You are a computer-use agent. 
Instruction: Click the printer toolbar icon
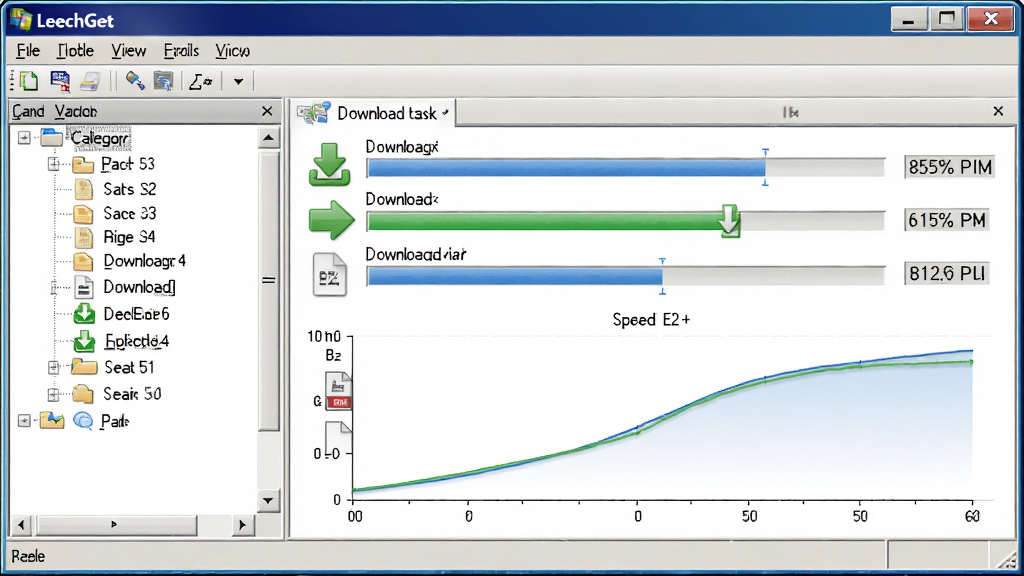coord(90,82)
